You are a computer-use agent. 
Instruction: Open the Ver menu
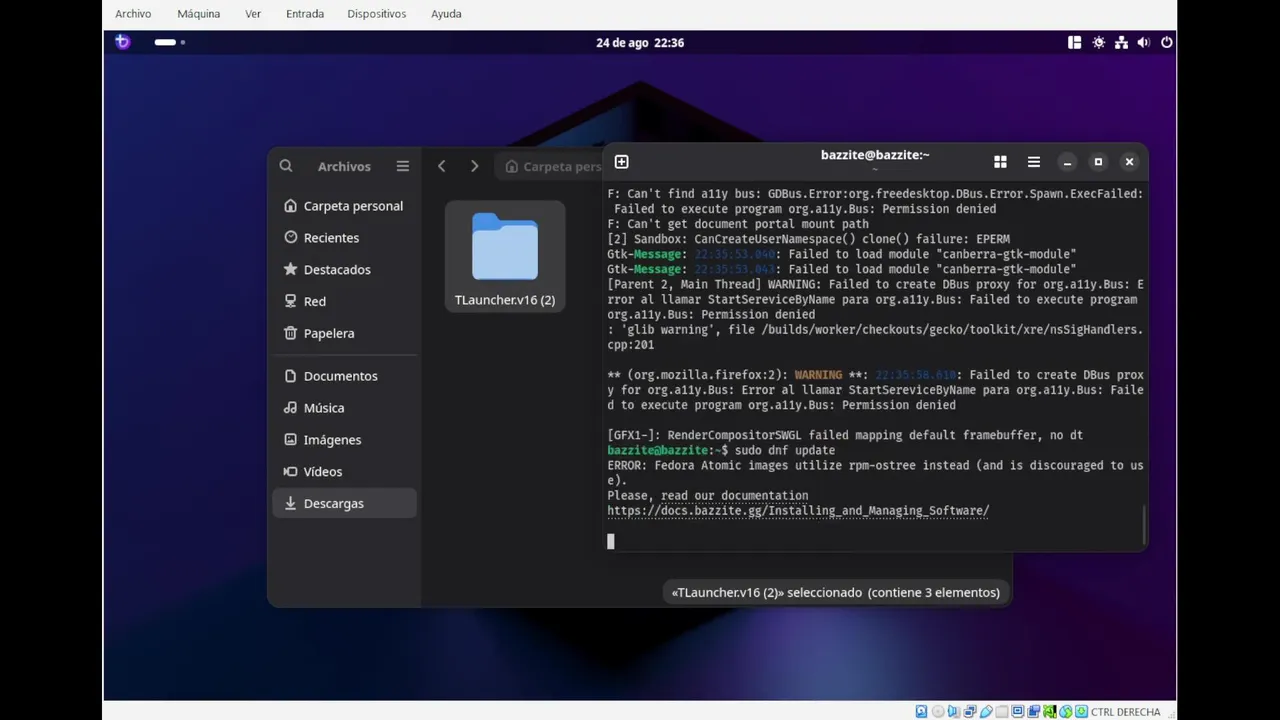pos(253,14)
